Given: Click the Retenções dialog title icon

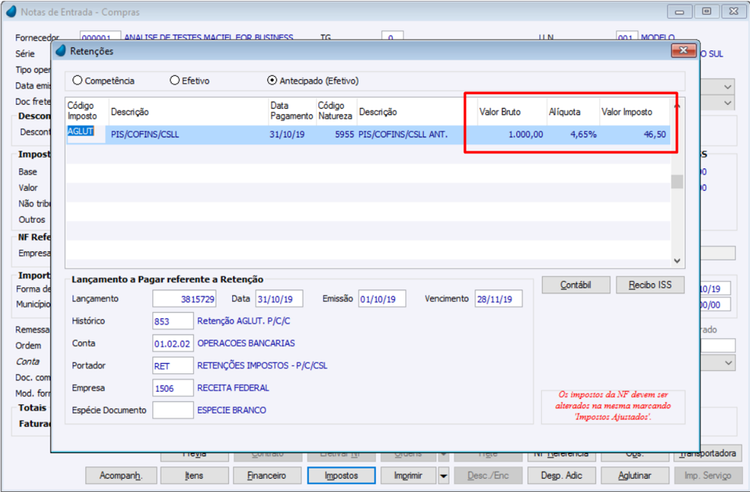Looking at the screenshot, I should tap(61, 50).
